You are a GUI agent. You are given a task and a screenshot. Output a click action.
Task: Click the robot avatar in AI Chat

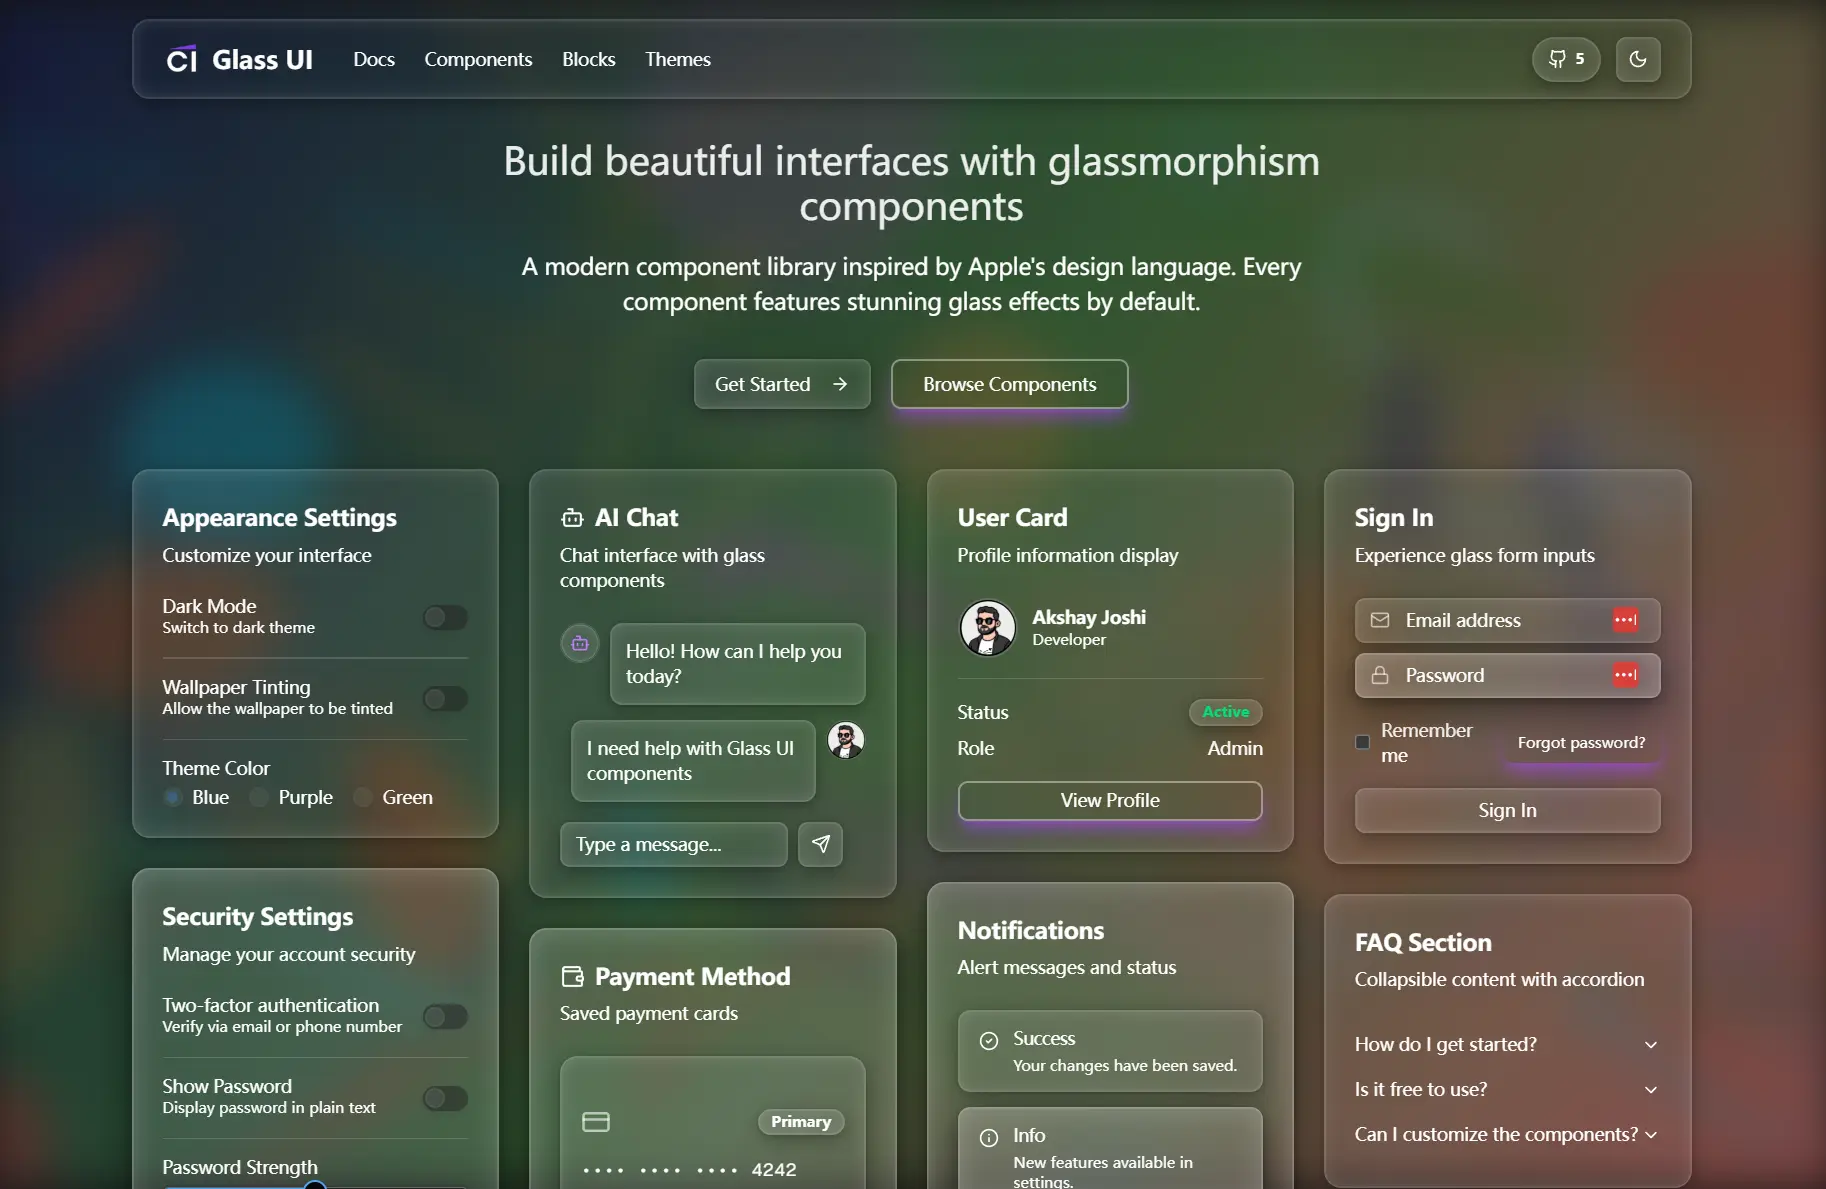click(x=579, y=643)
